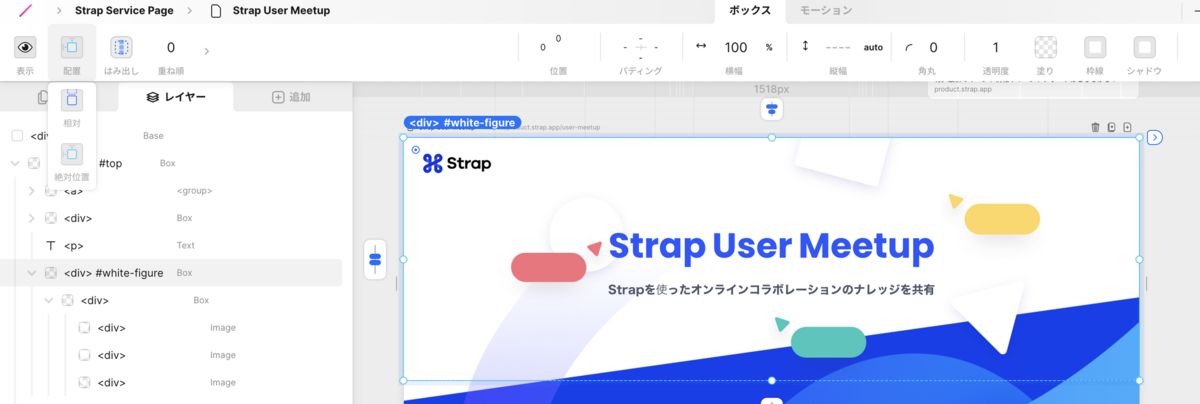Collapse the #white-figure layer
This screenshot has width=1200, height=404.
pyautogui.click(x=32, y=272)
